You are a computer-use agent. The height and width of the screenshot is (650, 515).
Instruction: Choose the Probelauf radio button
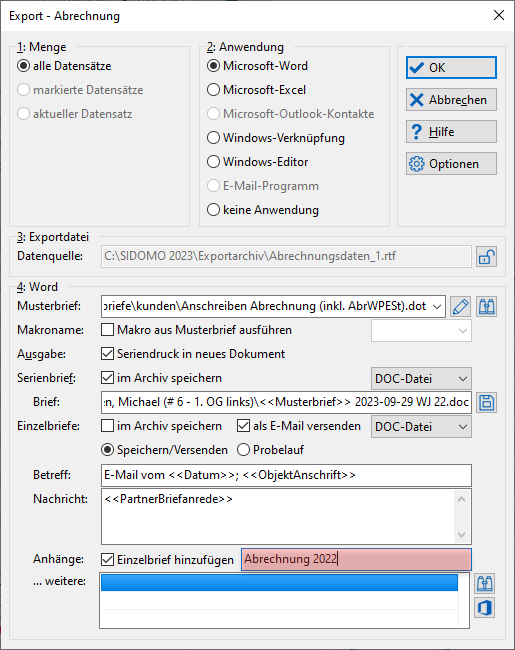[x=243, y=450]
